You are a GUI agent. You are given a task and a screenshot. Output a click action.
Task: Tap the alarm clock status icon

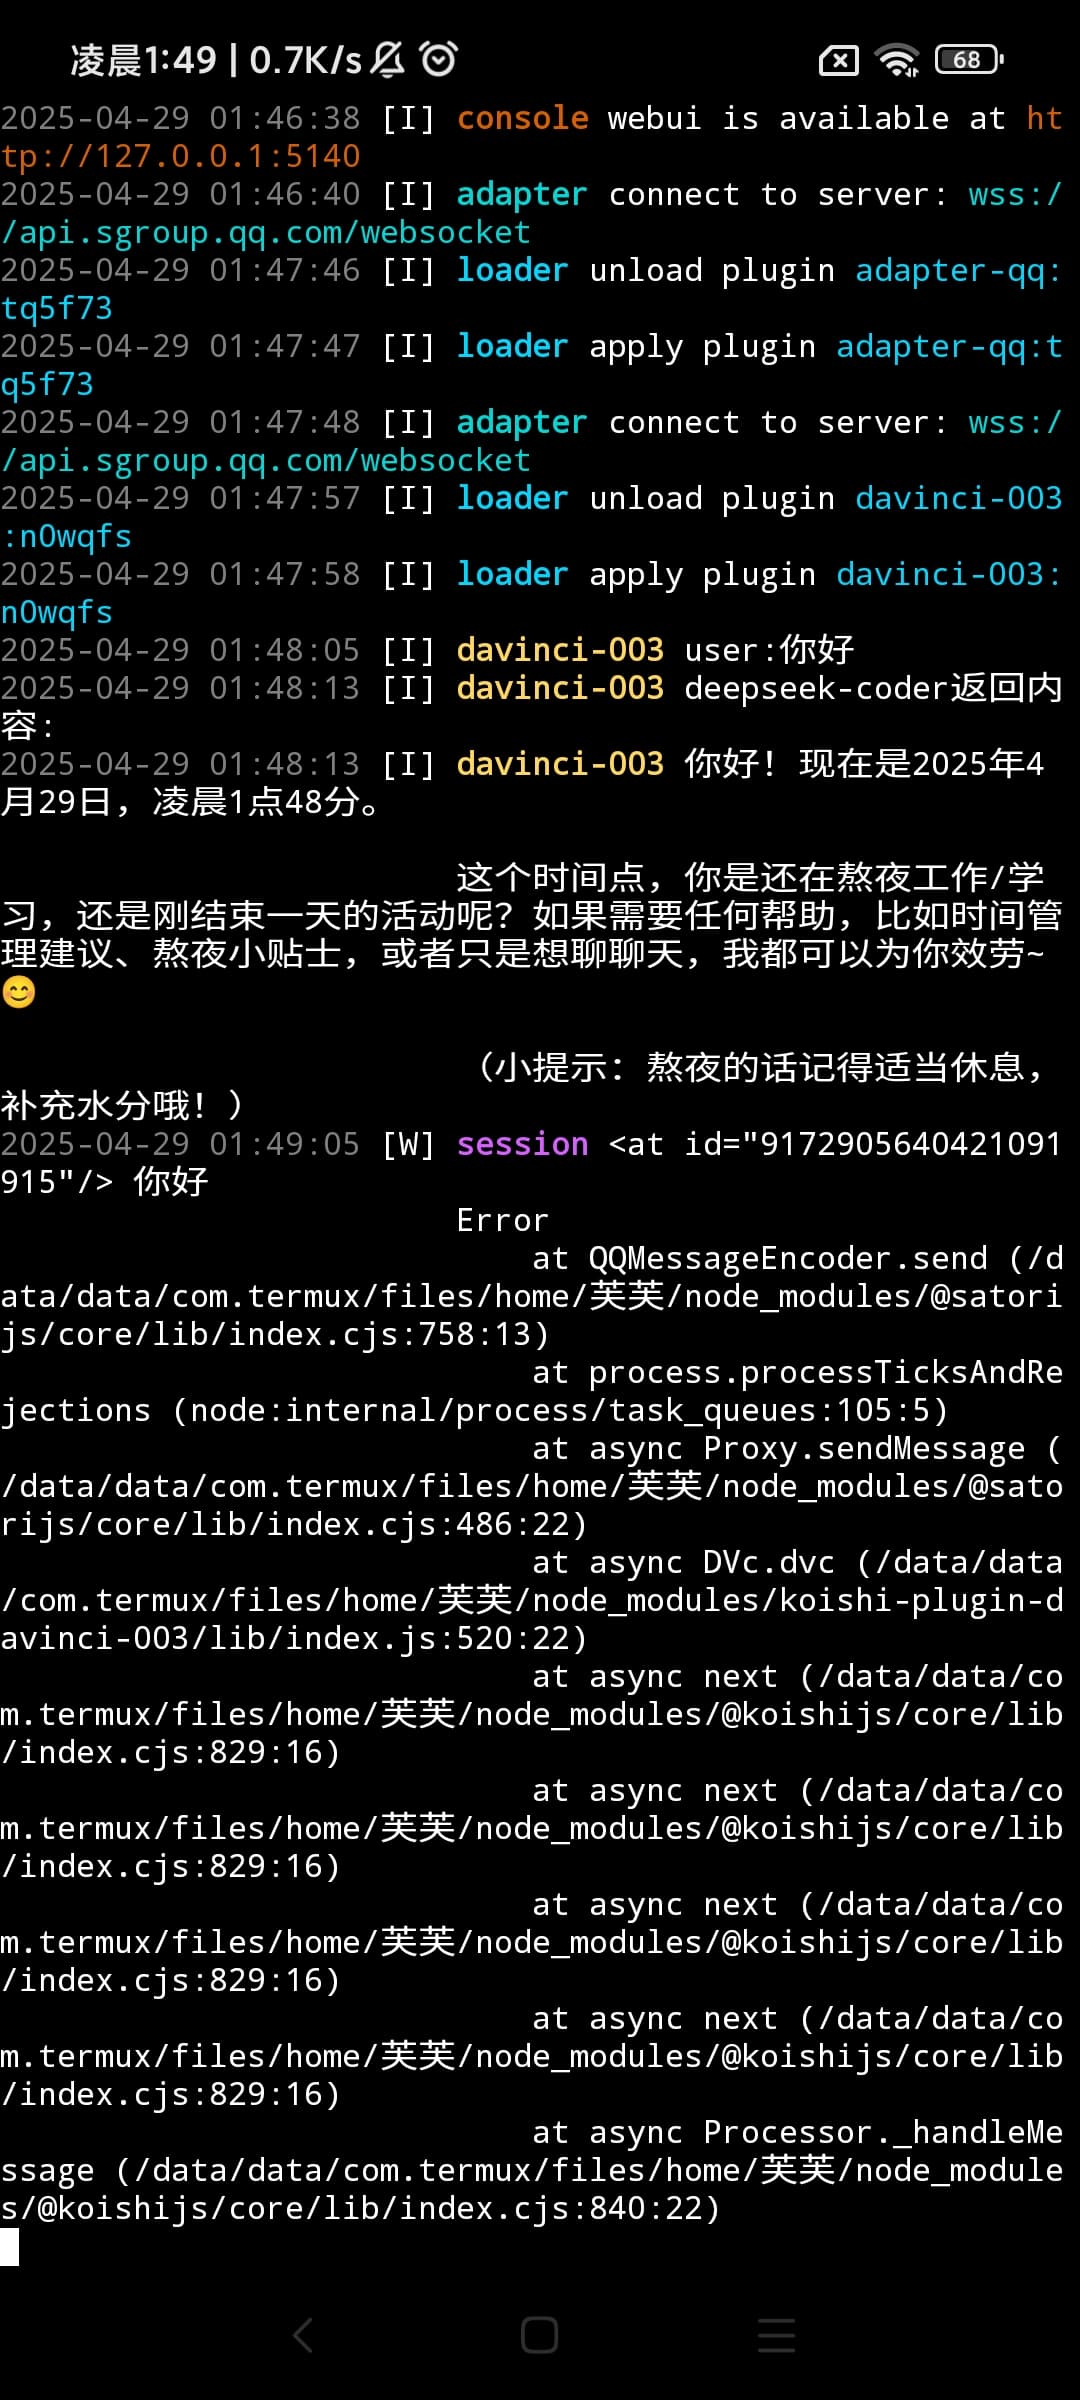click(439, 59)
